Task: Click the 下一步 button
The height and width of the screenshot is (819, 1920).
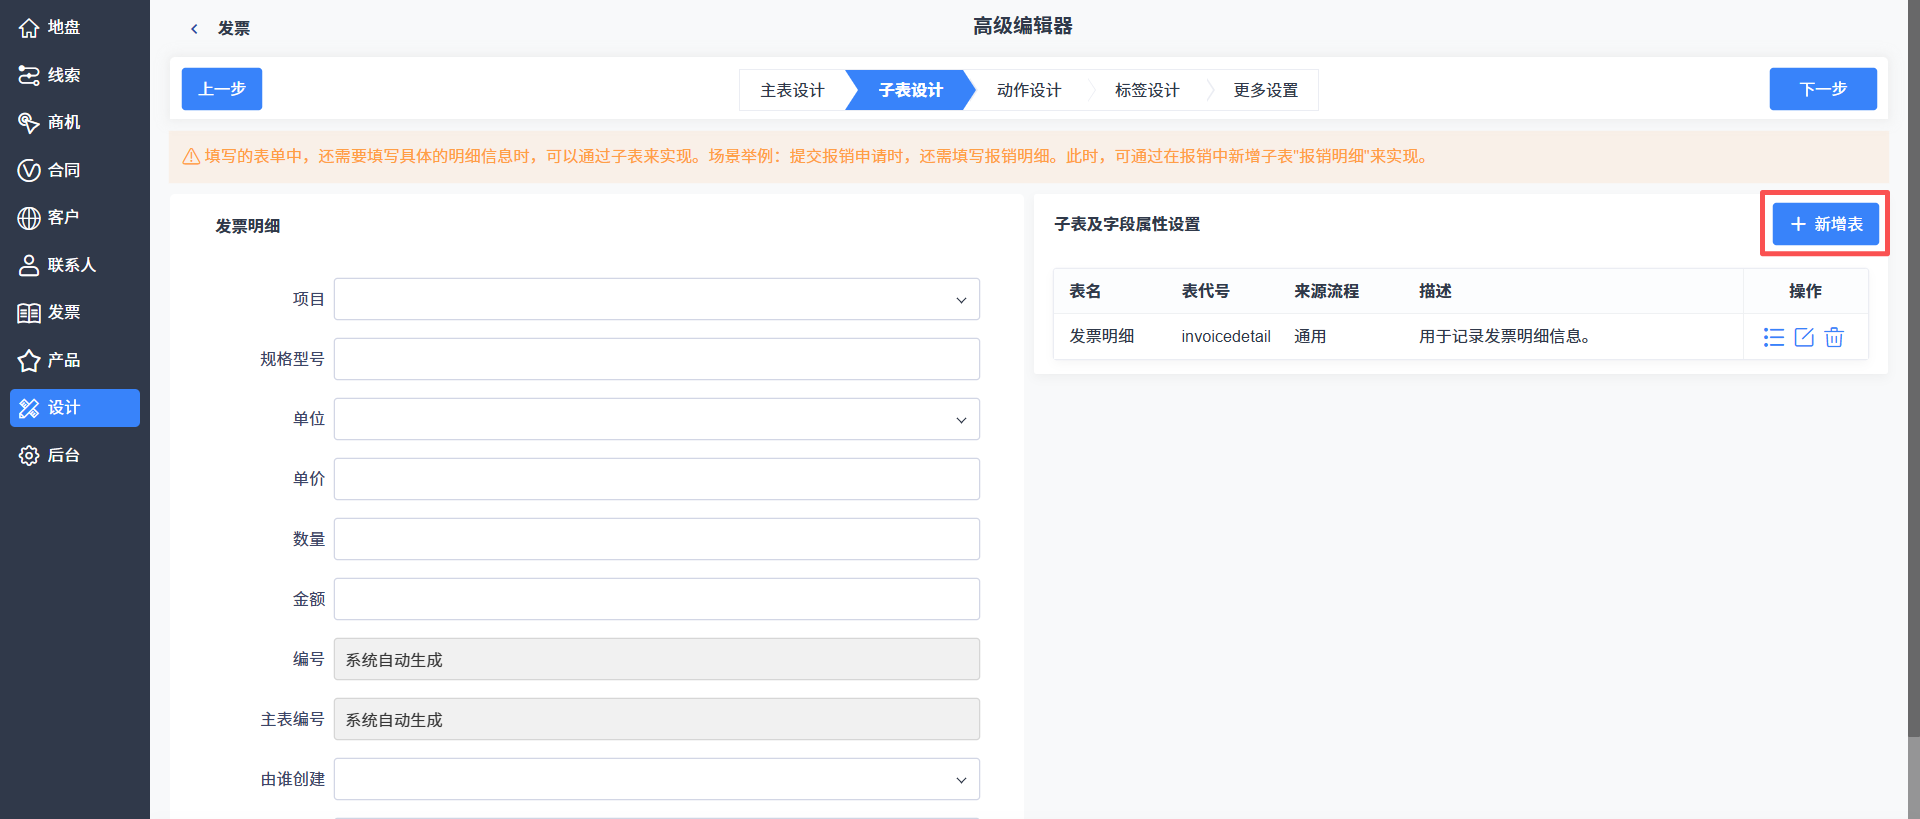Action: 1823,89
